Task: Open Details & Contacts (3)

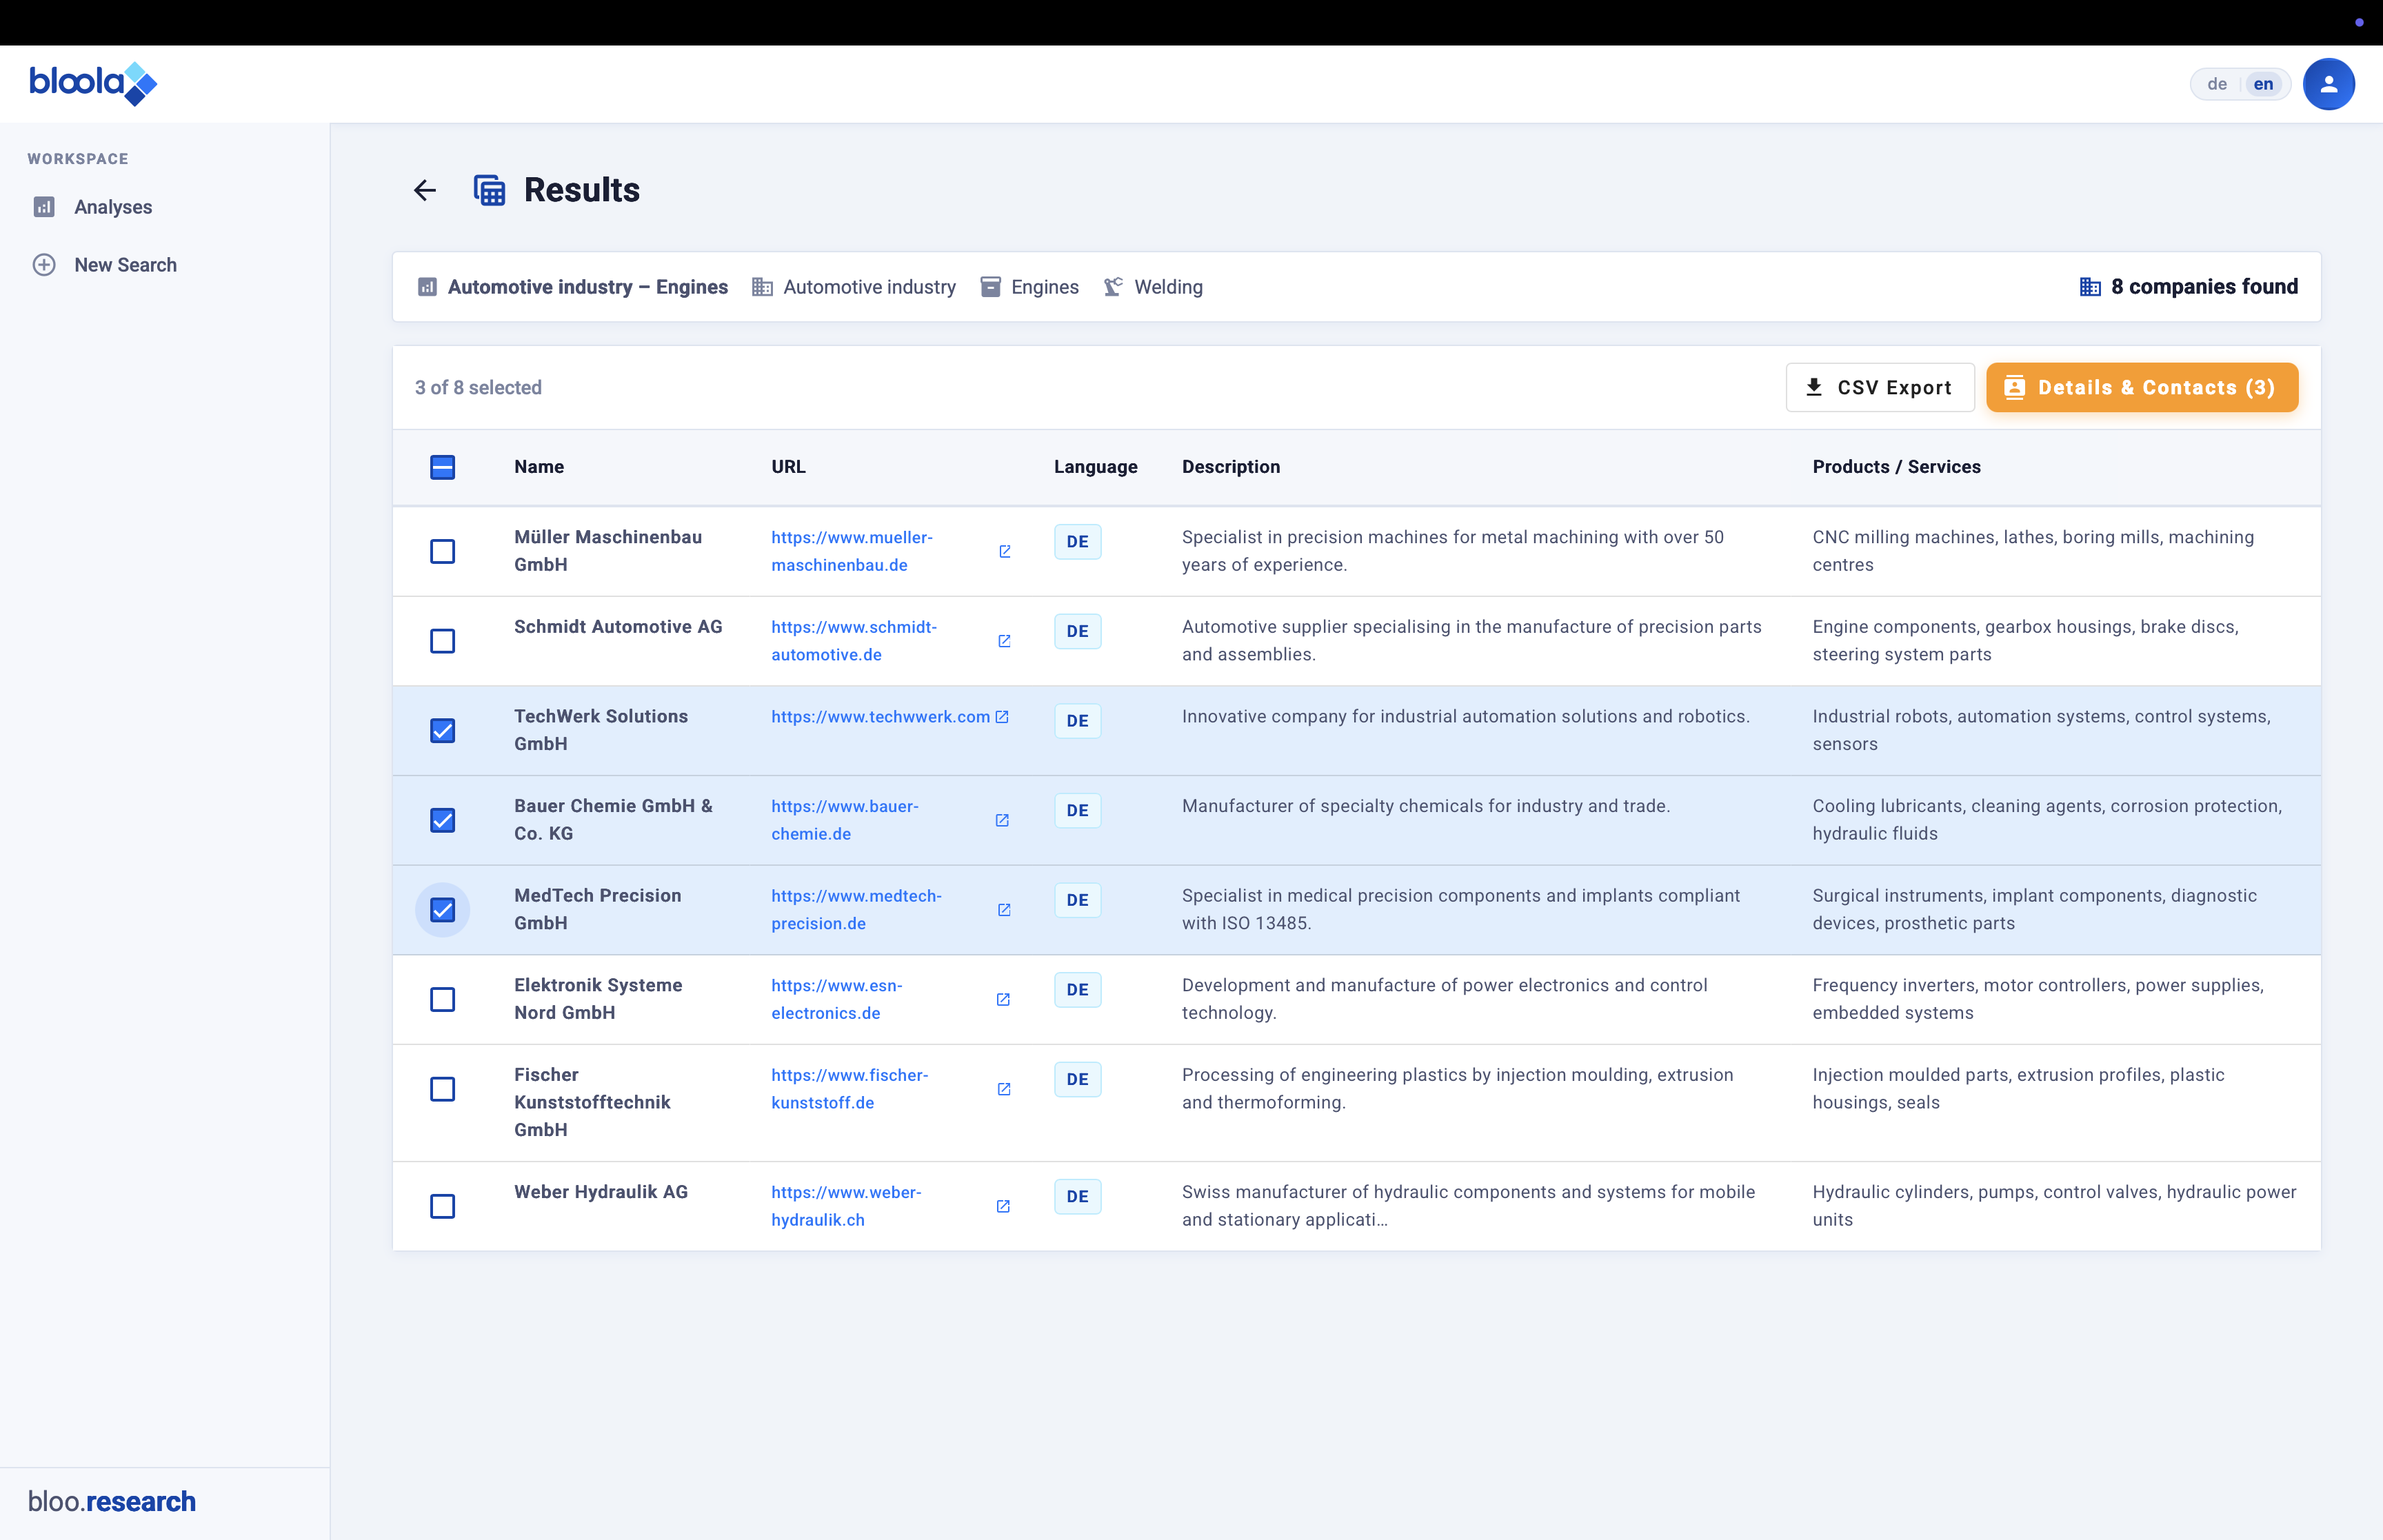Action: (x=2141, y=388)
